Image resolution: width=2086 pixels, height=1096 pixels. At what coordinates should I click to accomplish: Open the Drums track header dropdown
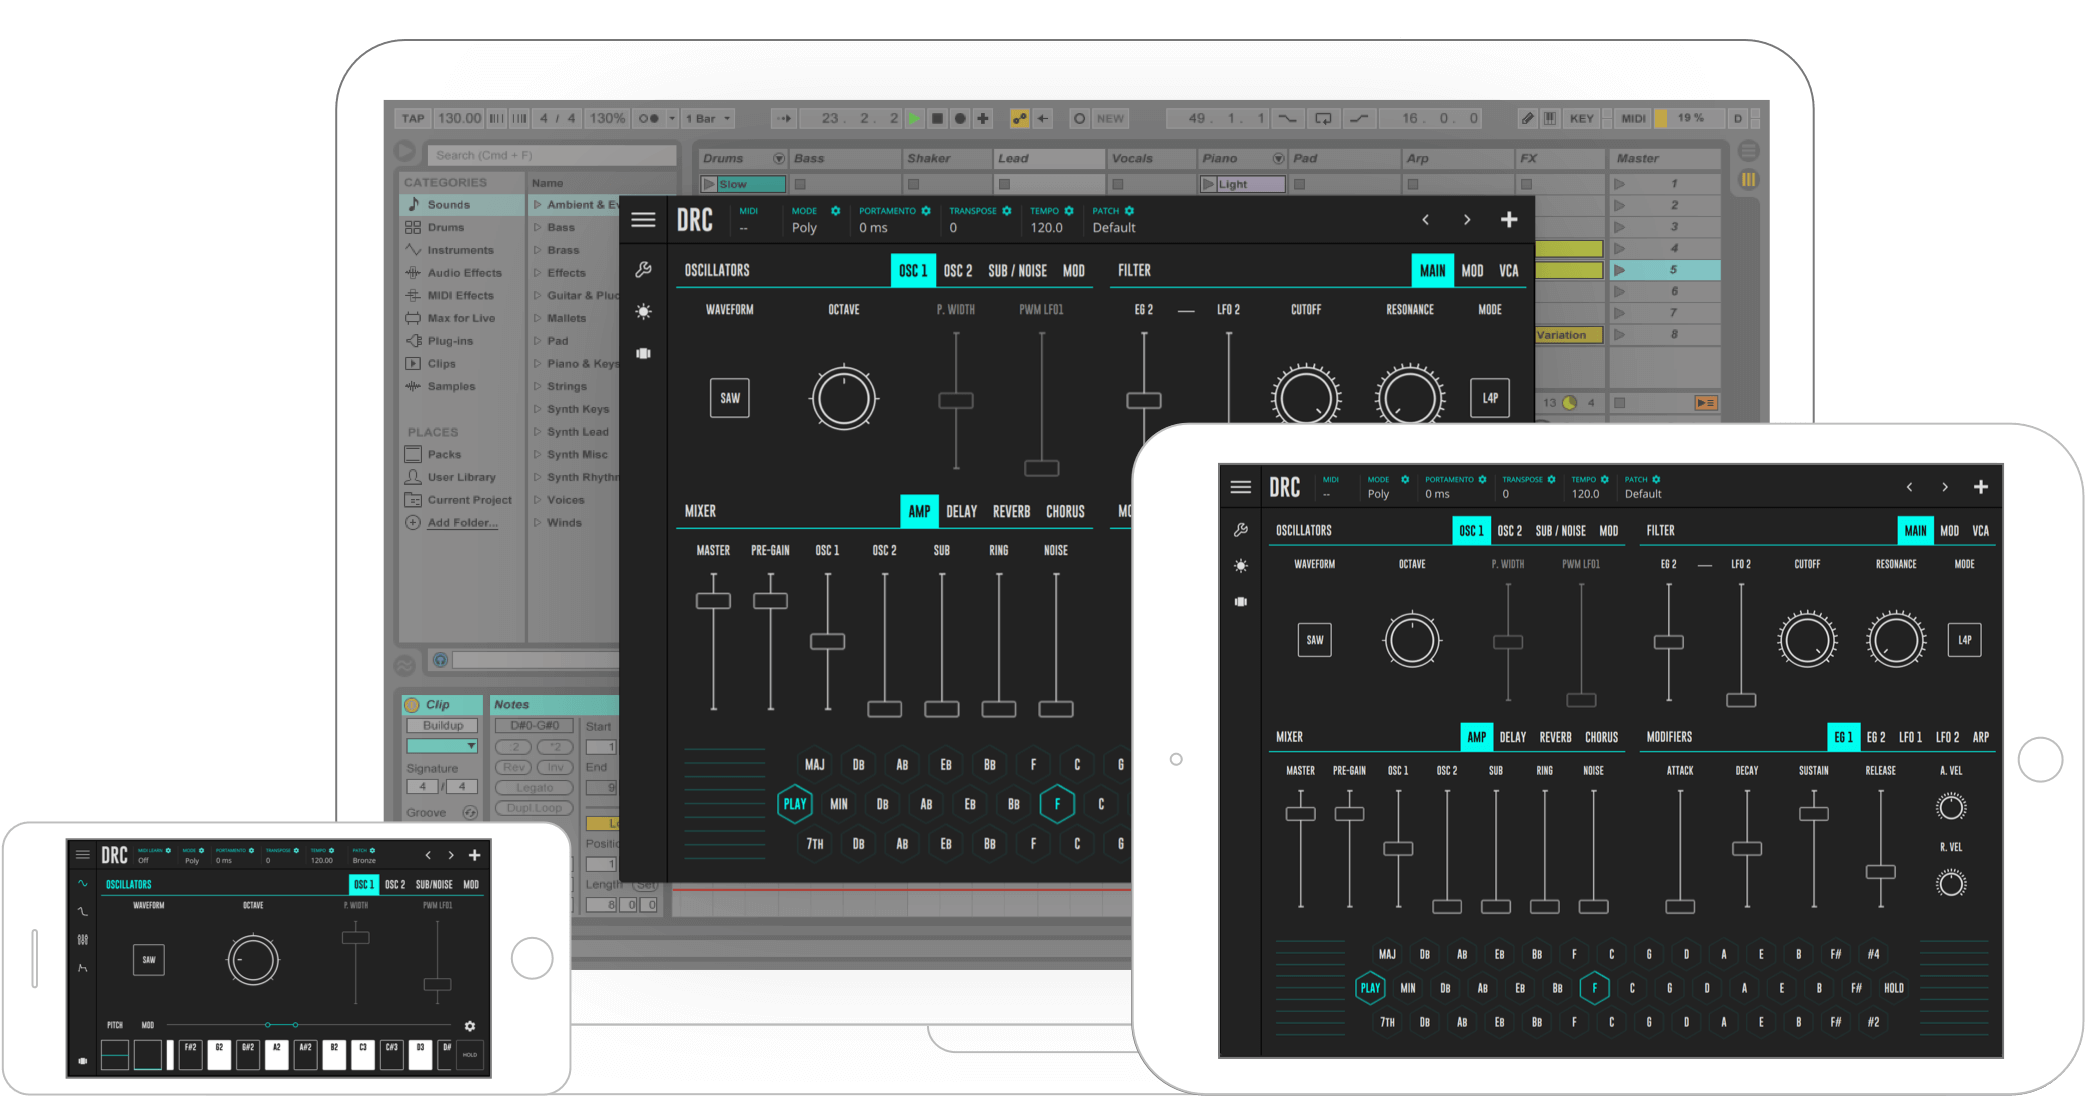click(x=779, y=158)
